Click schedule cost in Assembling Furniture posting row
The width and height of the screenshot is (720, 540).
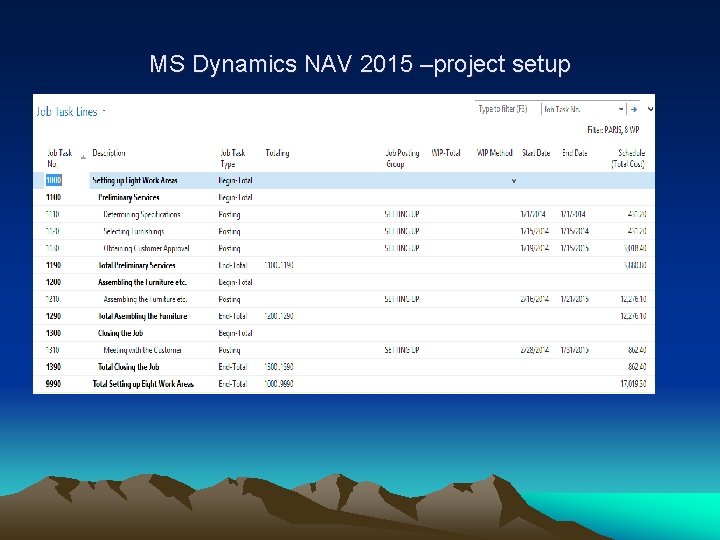pos(633,299)
